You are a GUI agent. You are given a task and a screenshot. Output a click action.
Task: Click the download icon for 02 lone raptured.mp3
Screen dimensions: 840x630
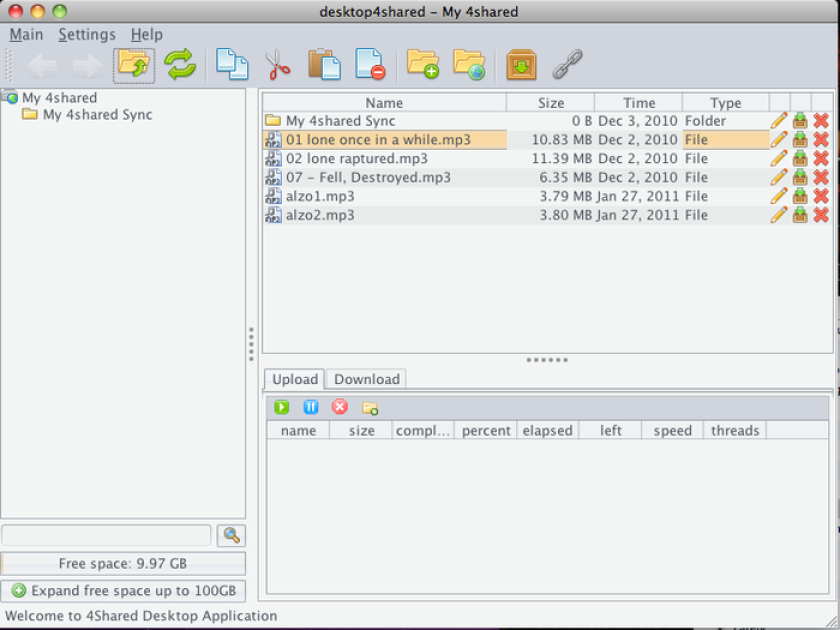point(800,159)
